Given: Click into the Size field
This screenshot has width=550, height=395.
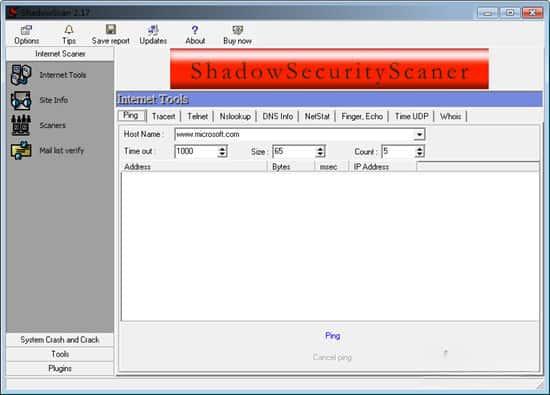Looking at the screenshot, I should [x=294, y=152].
